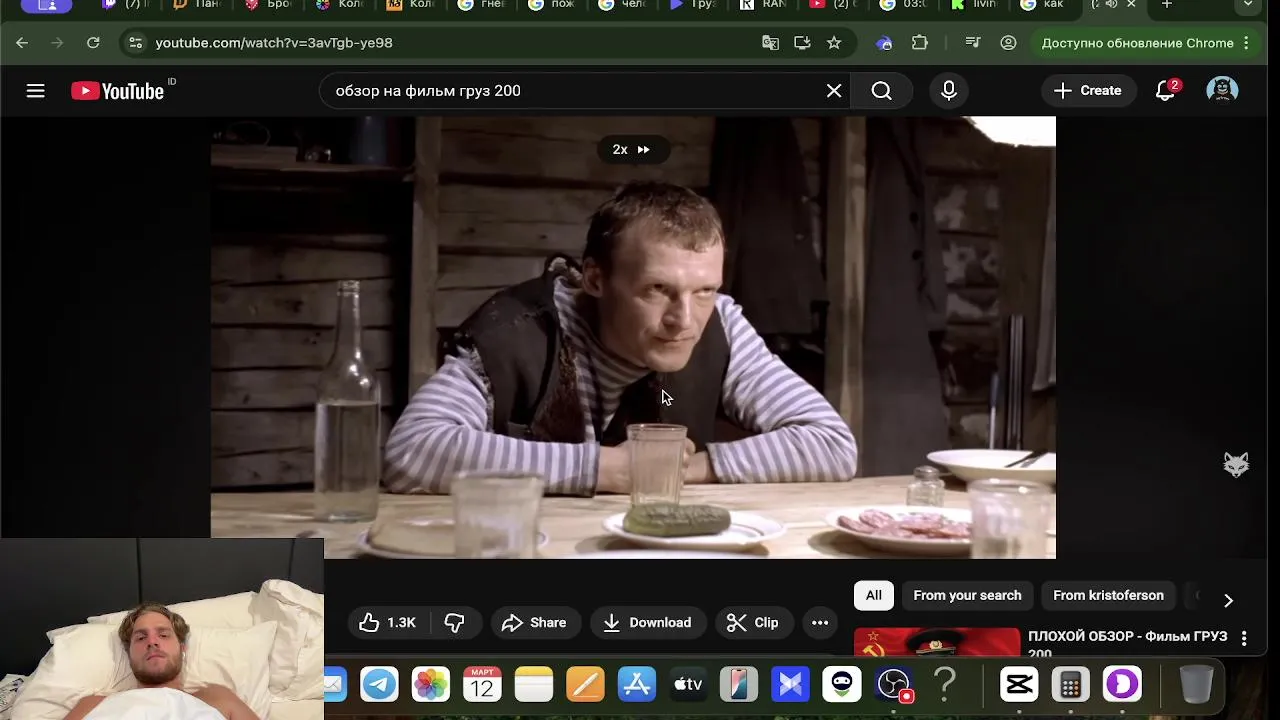Open Apple TV from the Dock
Viewport: 1280px width, 720px height.
(688, 685)
